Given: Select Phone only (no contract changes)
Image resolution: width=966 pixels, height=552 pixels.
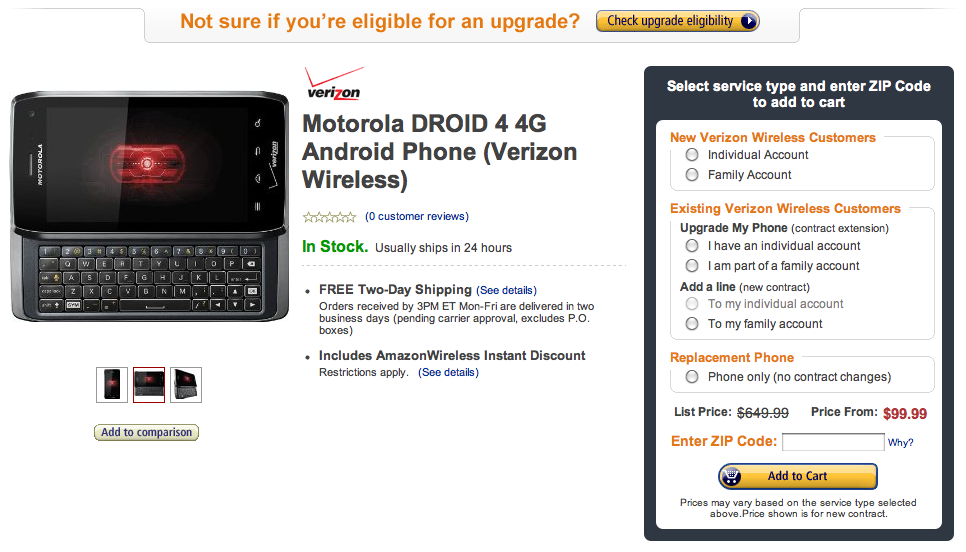Looking at the screenshot, I should coord(692,377).
